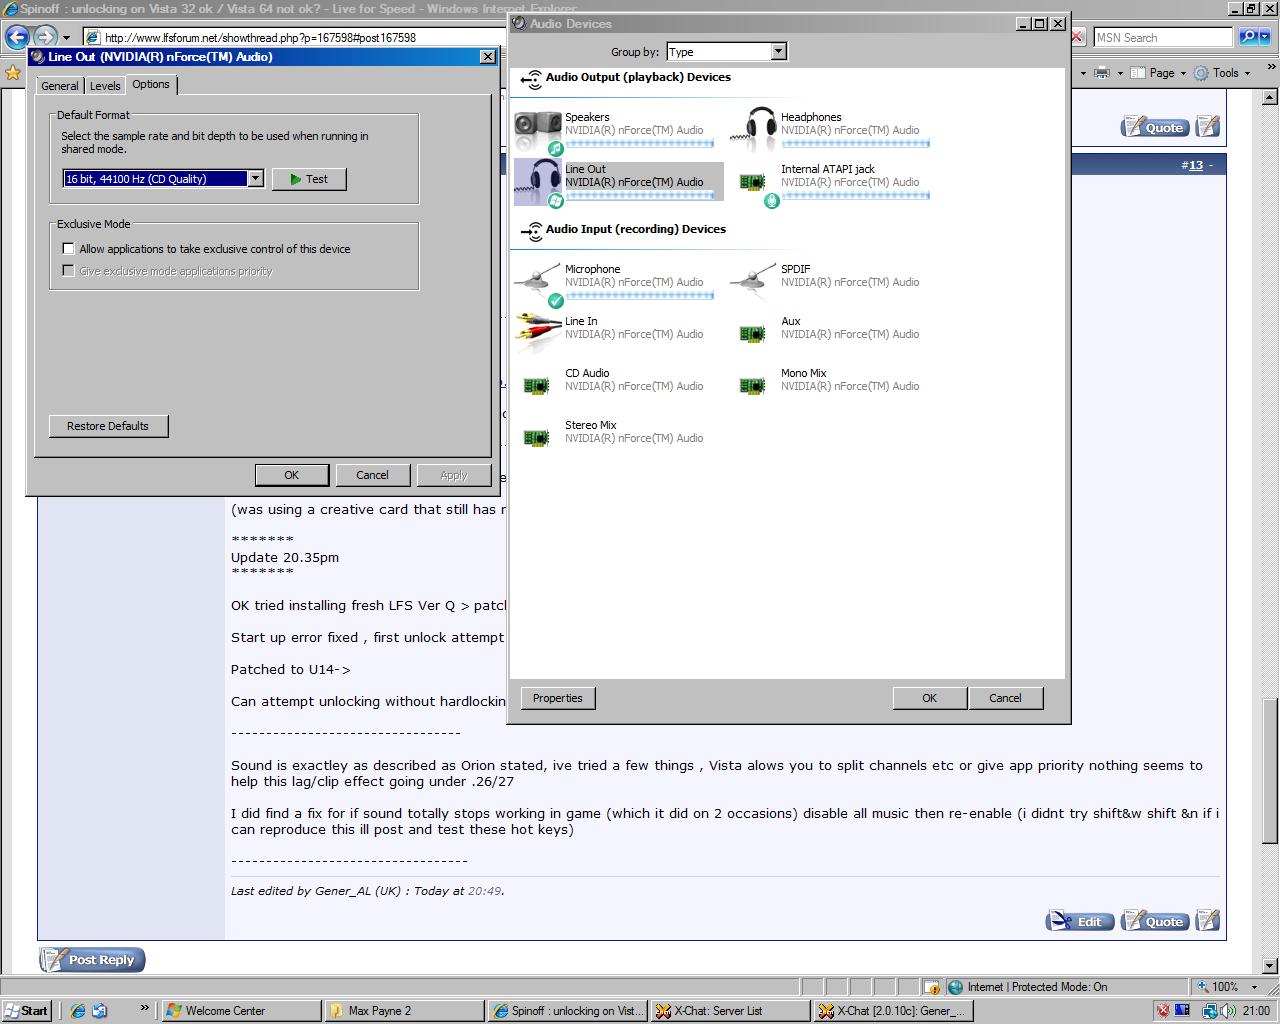This screenshot has height=1024, width=1280.
Task: Click the 'Audio Input (recording) Devices' group header
Action: click(x=635, y=229)
